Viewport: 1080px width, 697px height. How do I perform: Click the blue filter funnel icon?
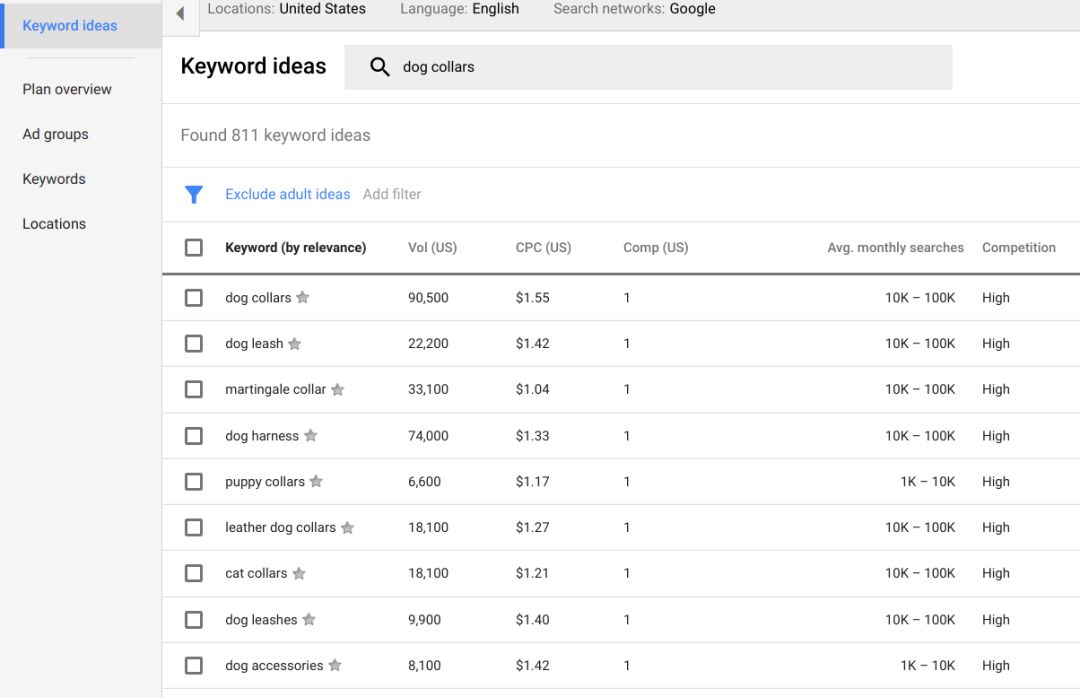194,195
